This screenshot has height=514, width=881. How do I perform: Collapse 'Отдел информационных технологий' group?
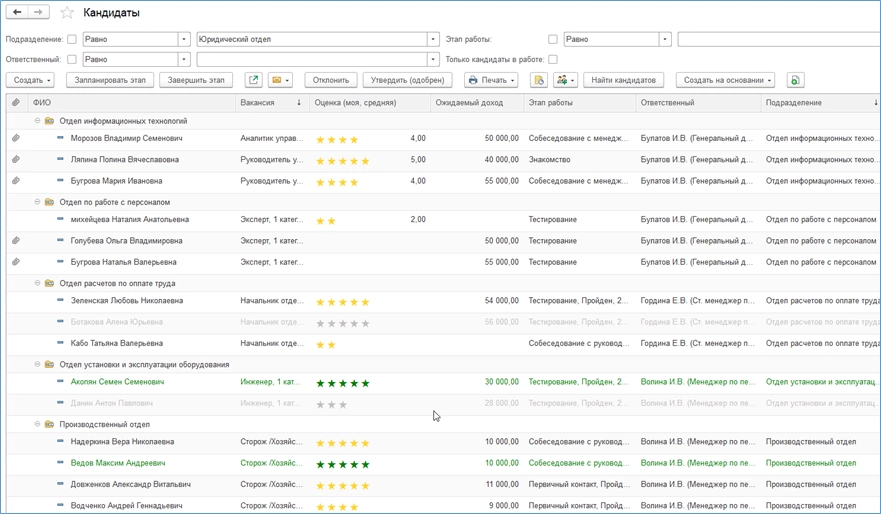pyautogui.click(x=38, y=121)
